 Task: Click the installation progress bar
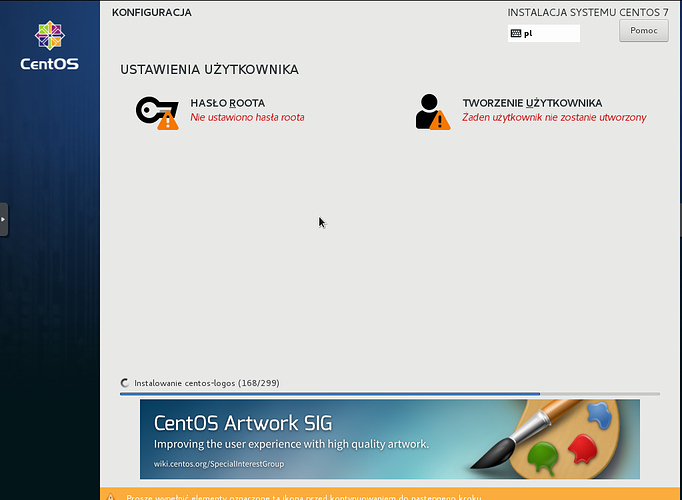389,394
